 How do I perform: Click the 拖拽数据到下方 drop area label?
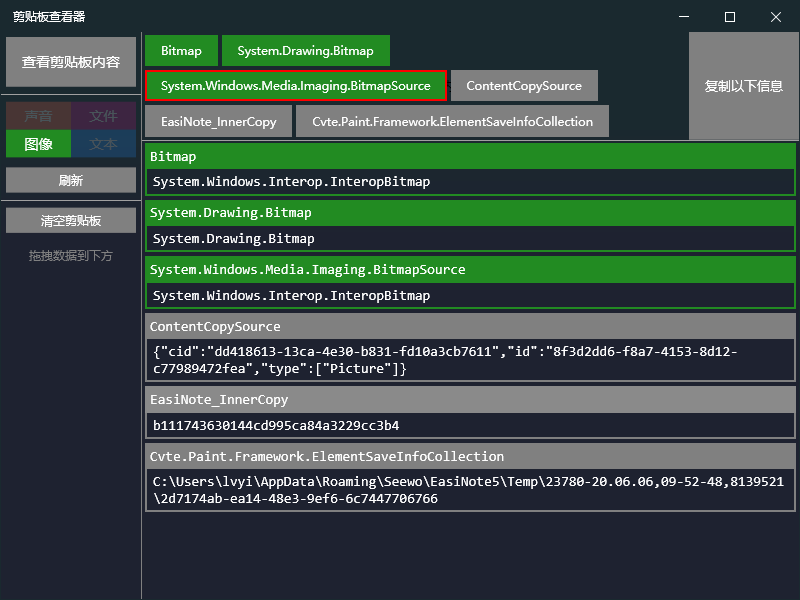71,256
